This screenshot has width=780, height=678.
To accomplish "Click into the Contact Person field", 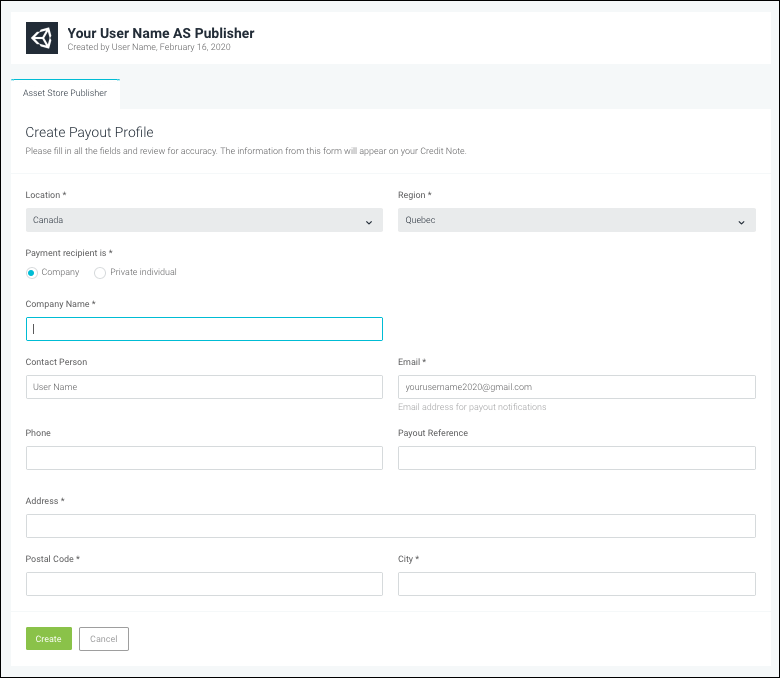I will pos(204,387).
